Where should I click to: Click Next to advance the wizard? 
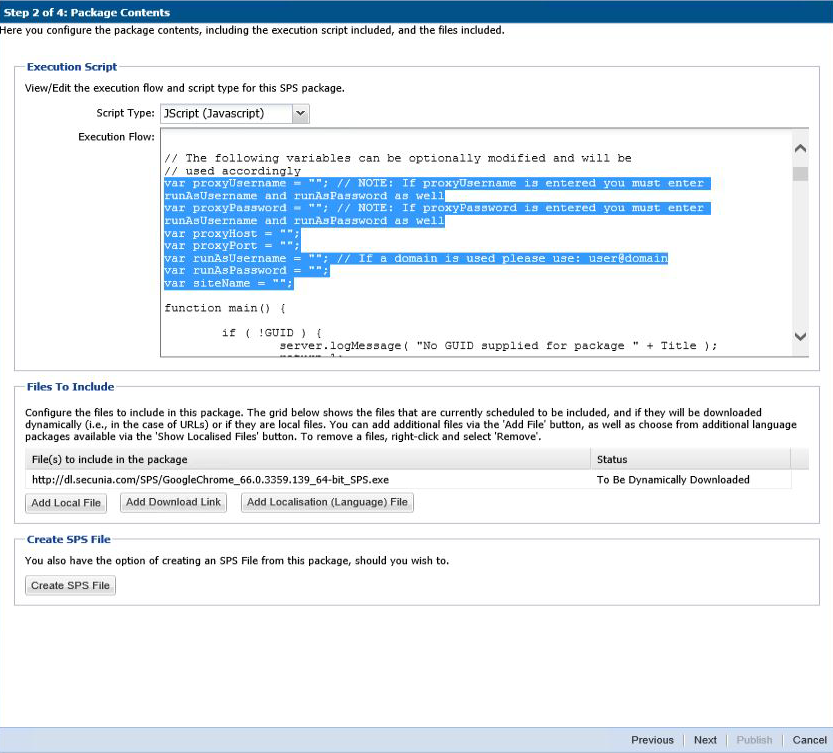point(705,740)
